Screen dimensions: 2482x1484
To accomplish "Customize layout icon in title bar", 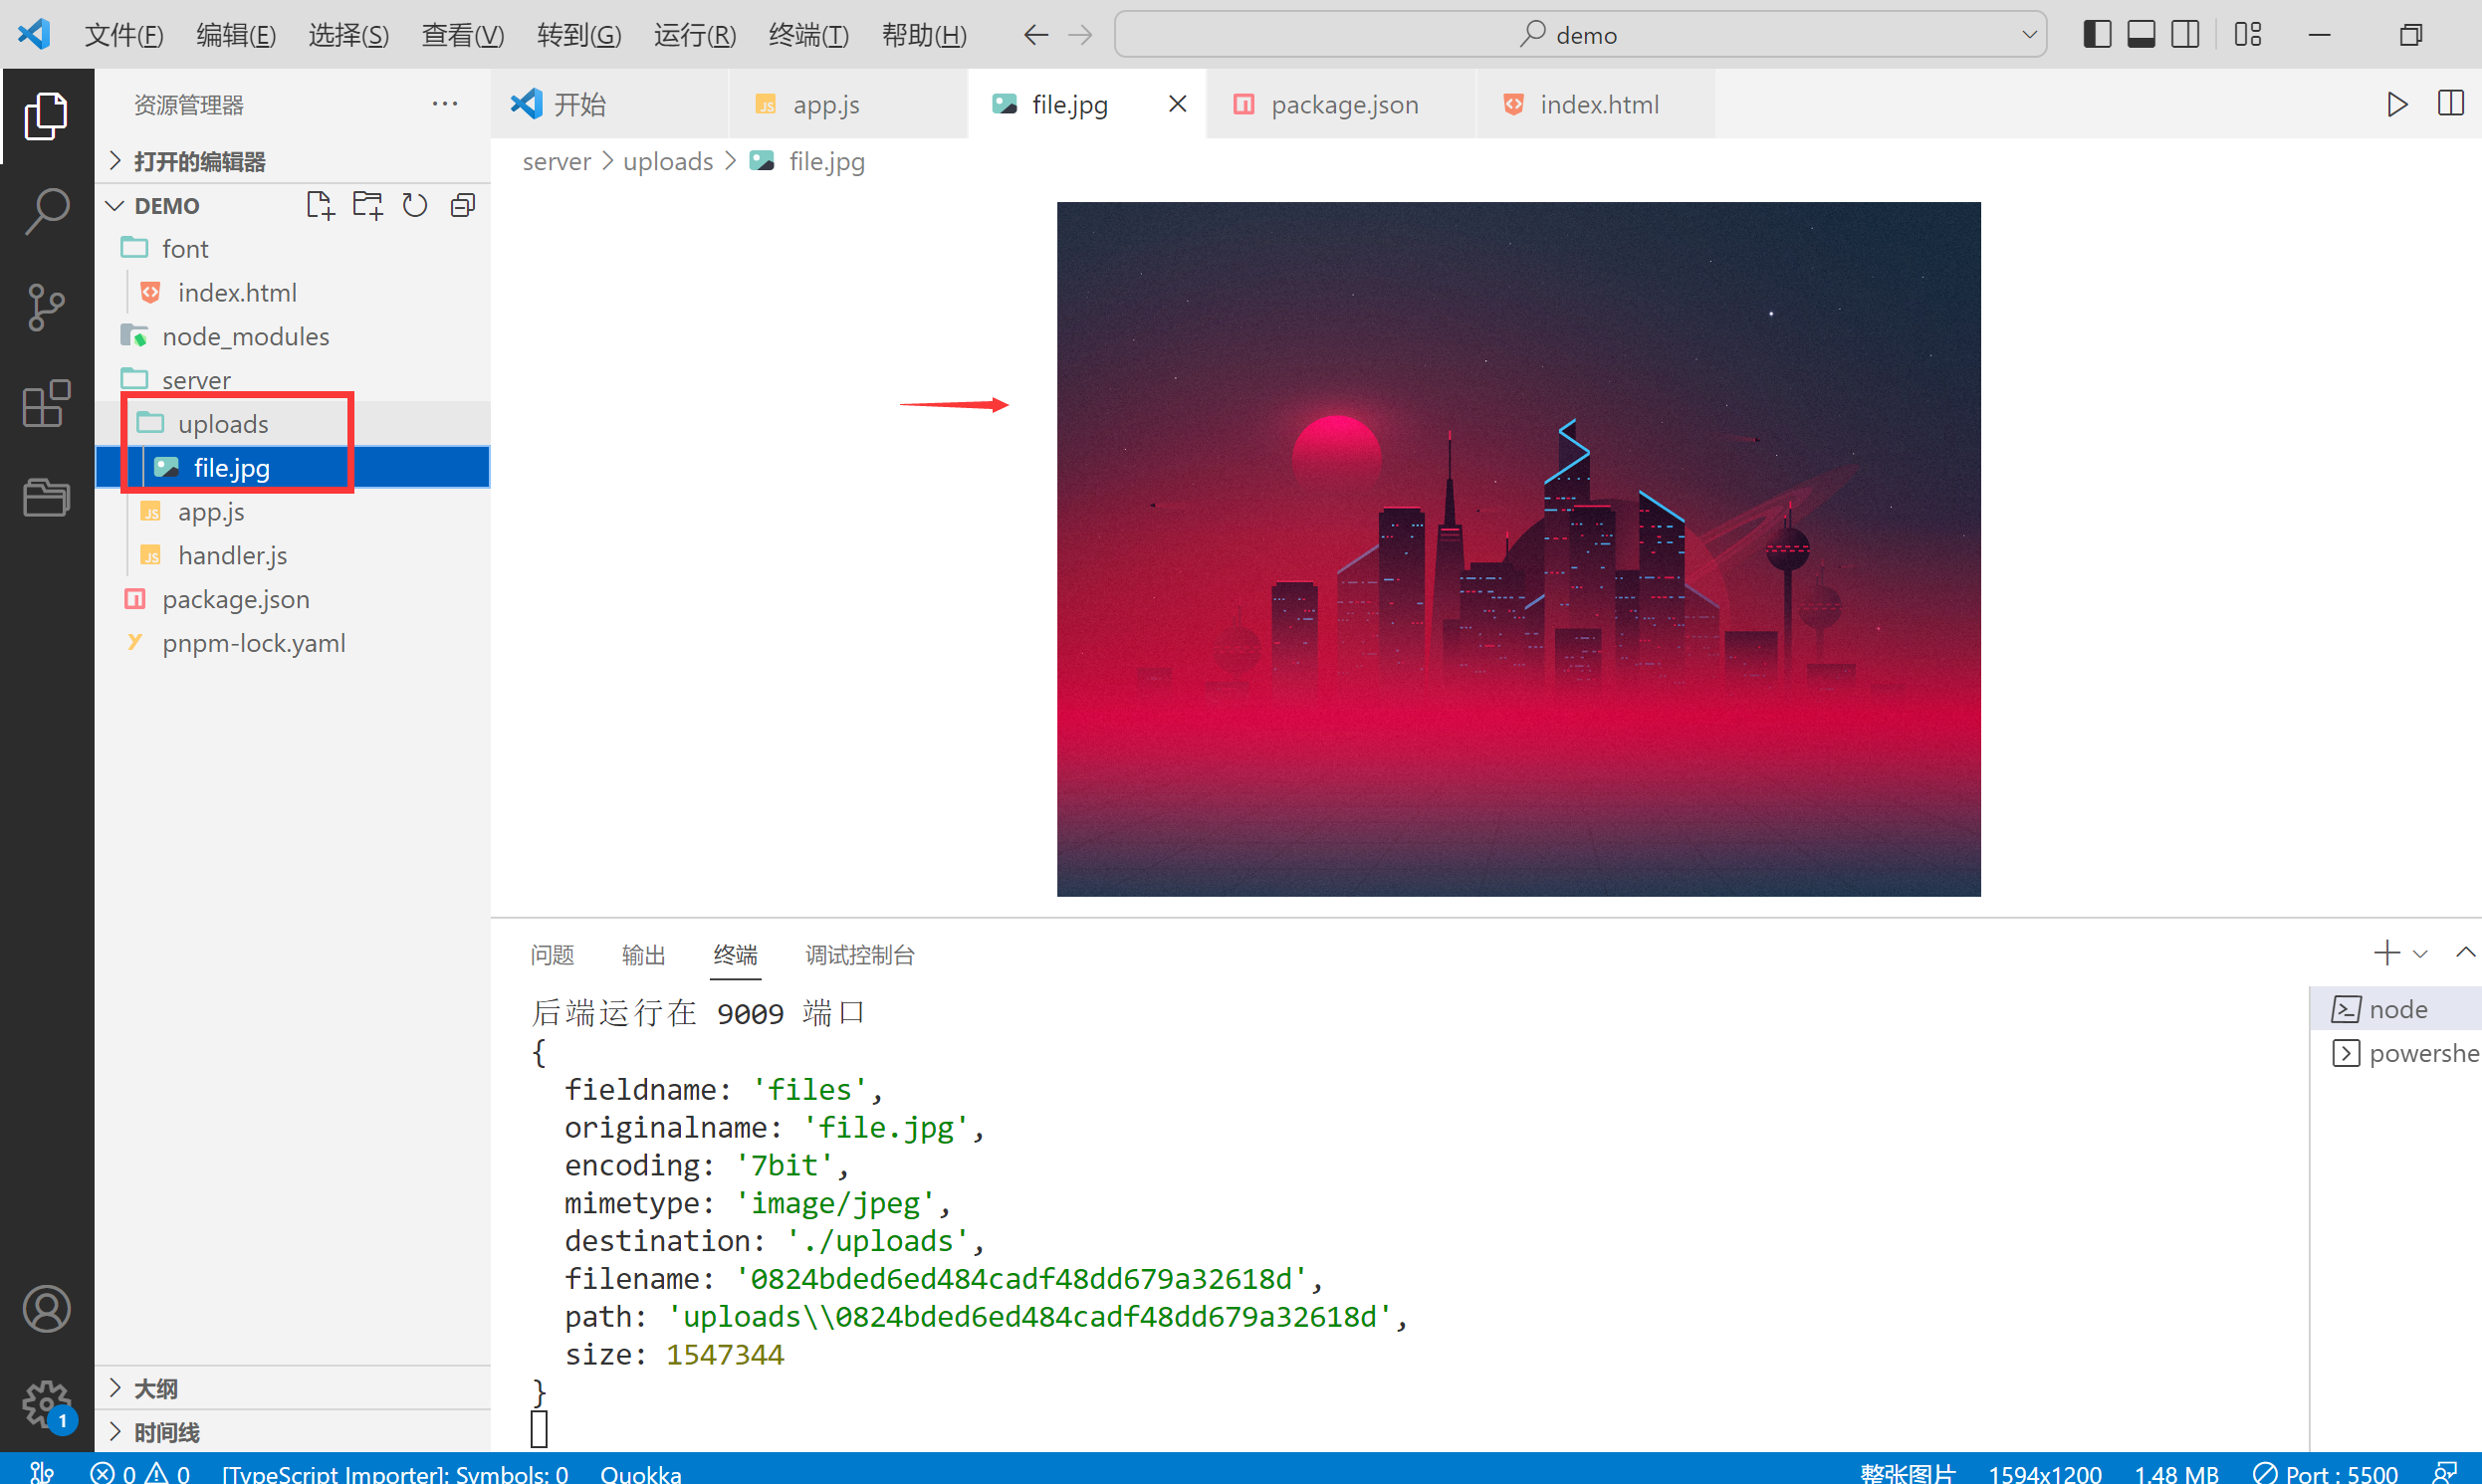I will (2248, 35).
